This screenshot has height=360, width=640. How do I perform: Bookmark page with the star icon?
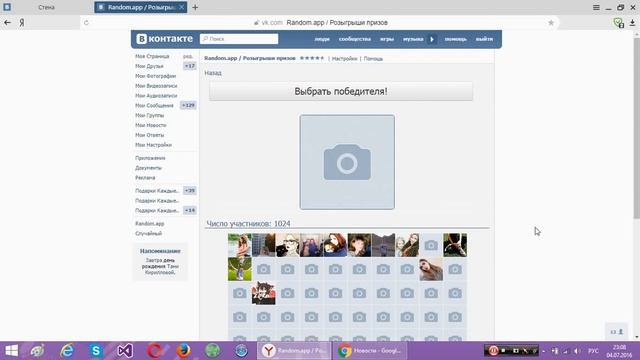click(551, 23)
